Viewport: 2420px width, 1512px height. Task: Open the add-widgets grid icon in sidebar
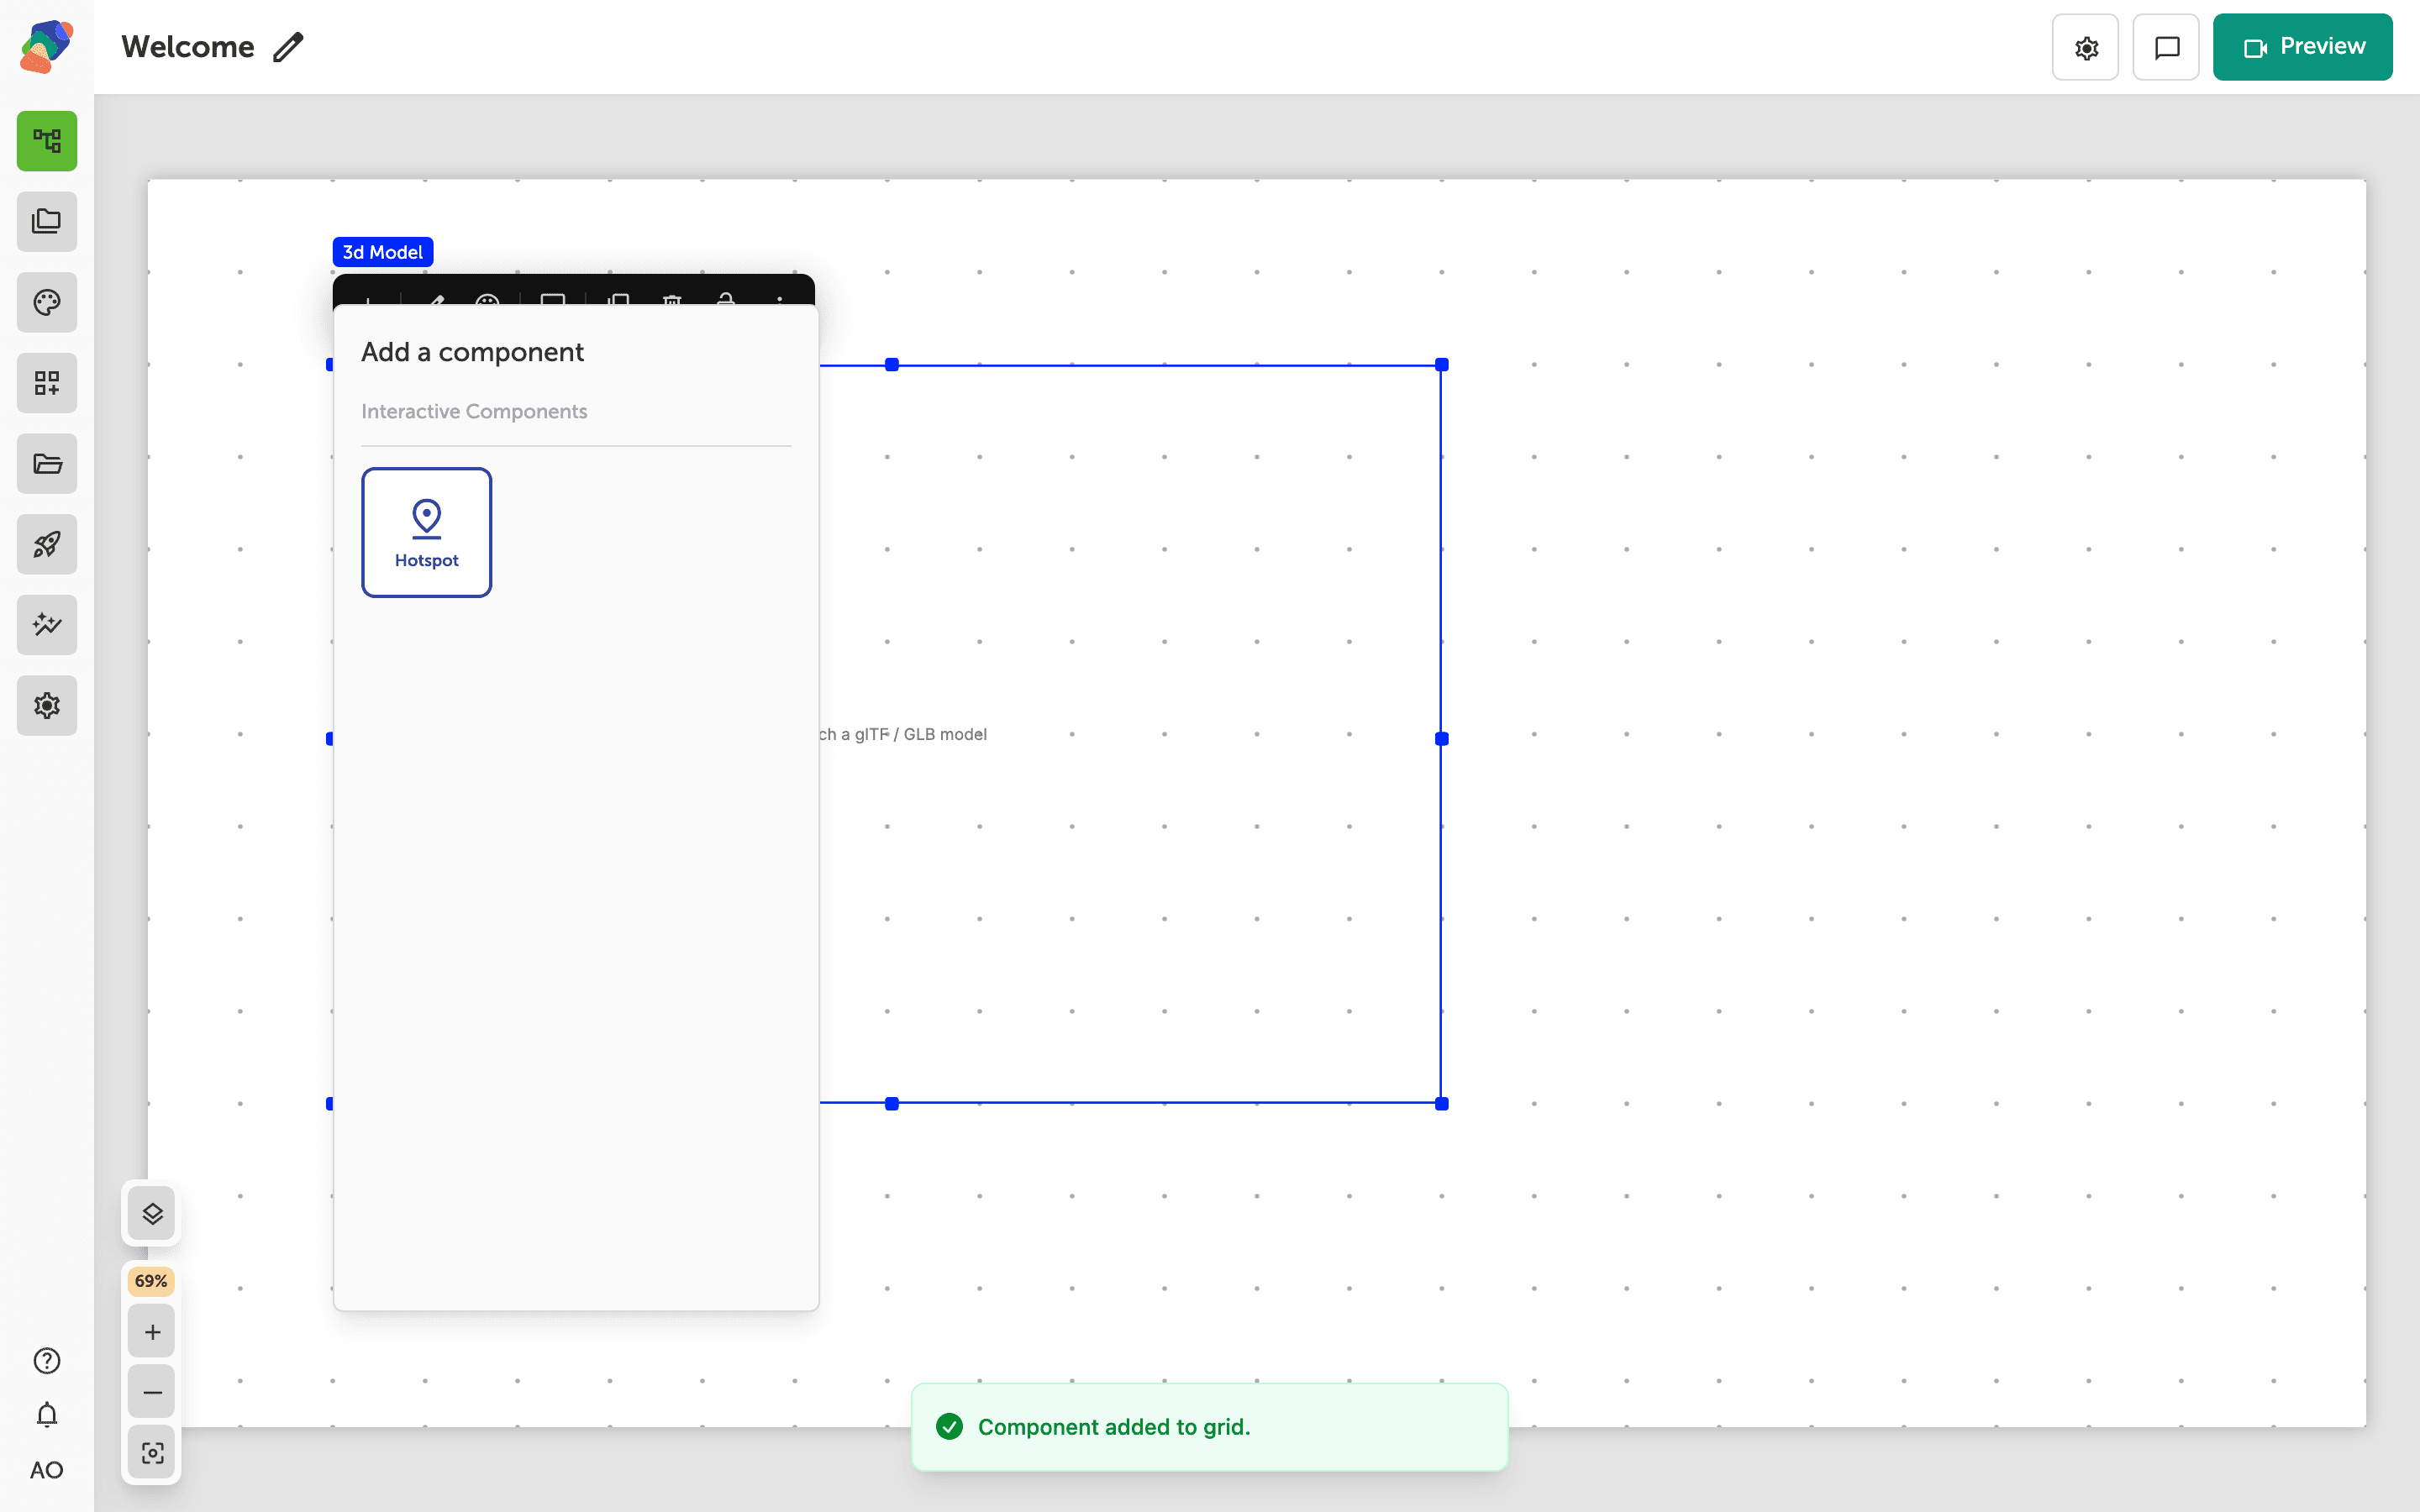click(x=47, y=383)
